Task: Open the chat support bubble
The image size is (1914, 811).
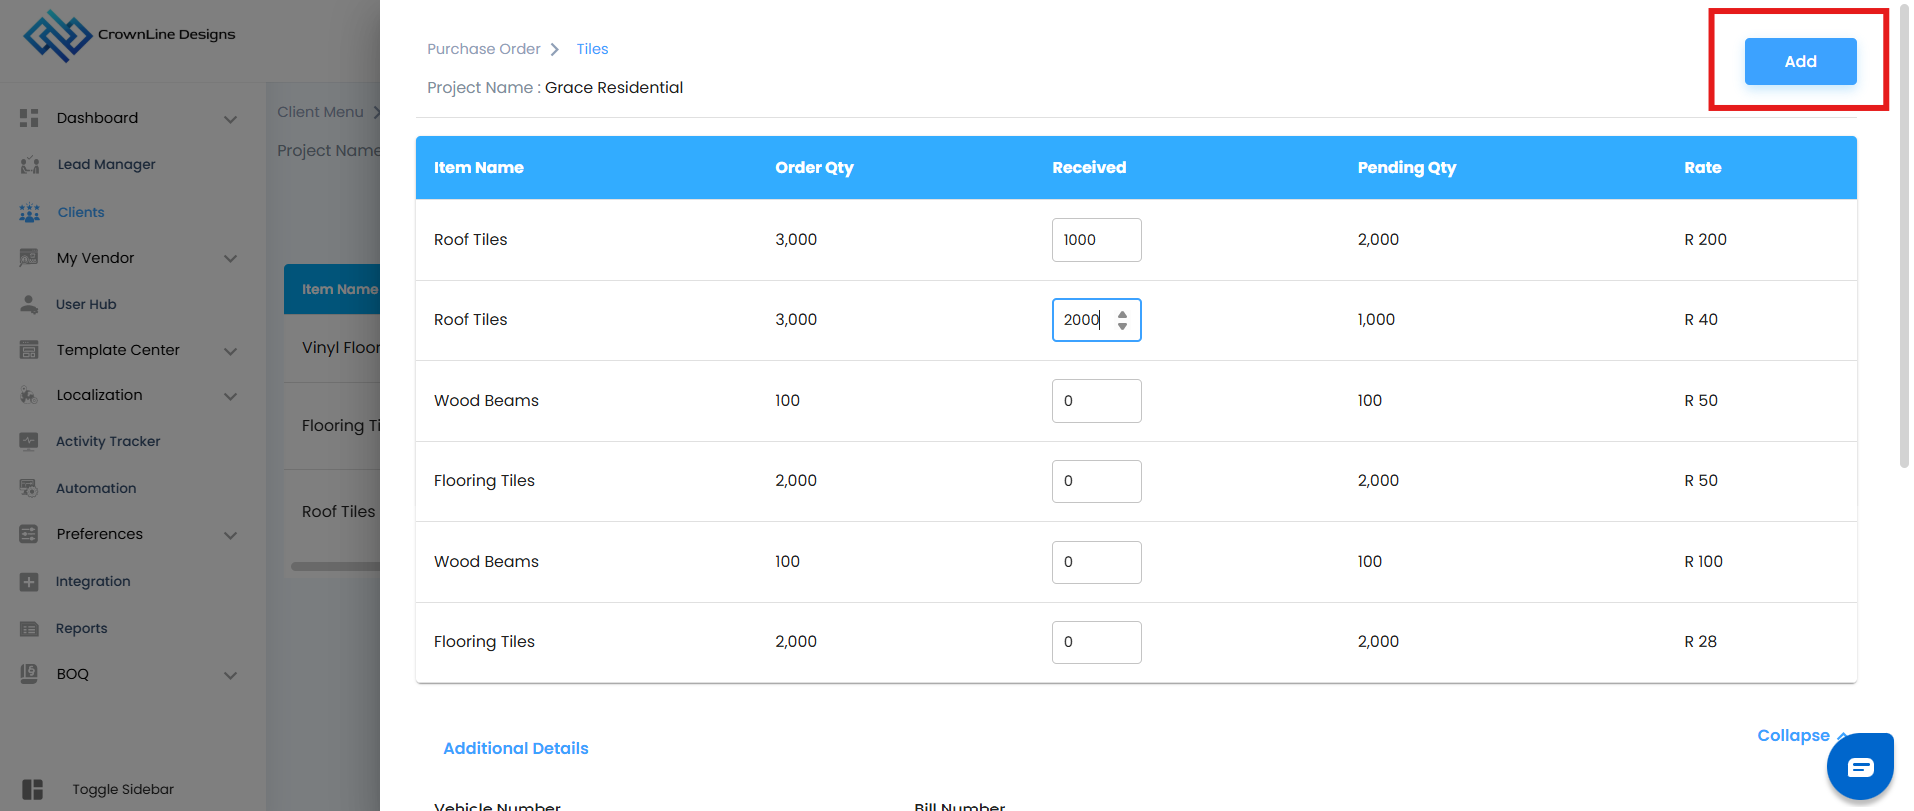Action: pos(1860,767)
